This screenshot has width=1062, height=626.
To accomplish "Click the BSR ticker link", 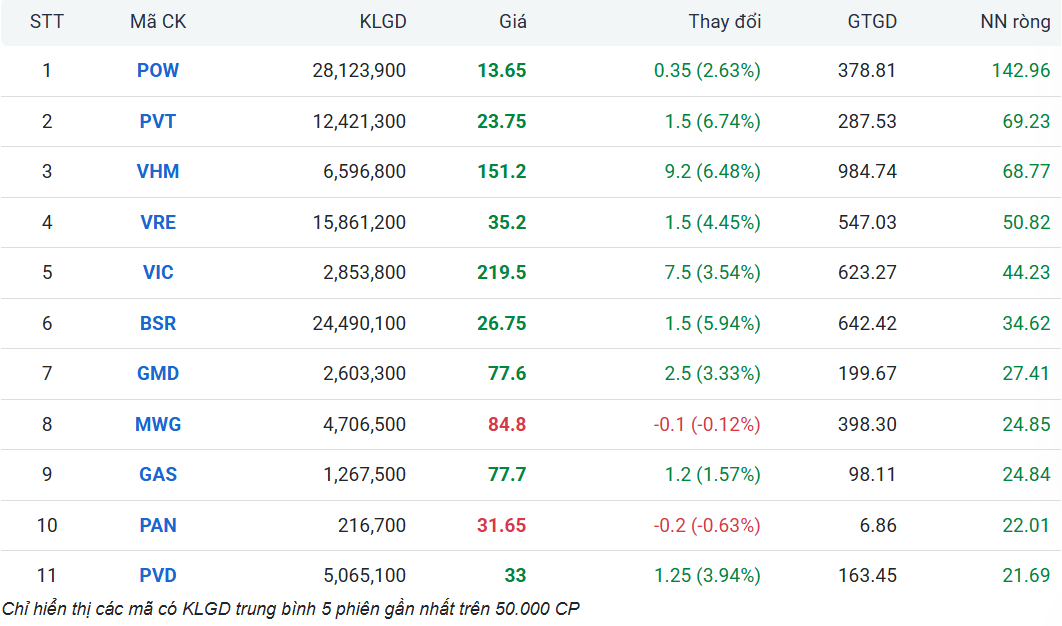I will [x=158, y=323].
